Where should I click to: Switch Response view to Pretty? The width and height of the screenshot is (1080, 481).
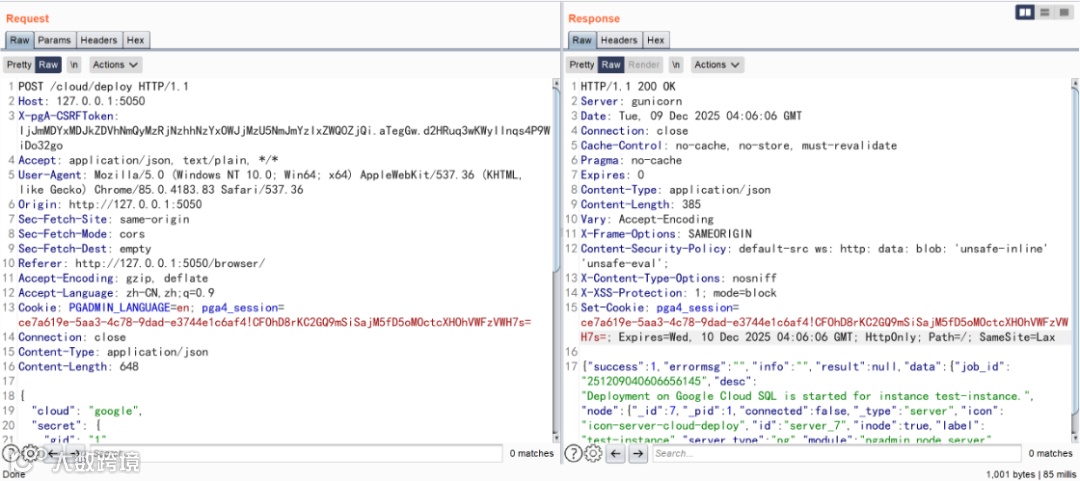581,65
